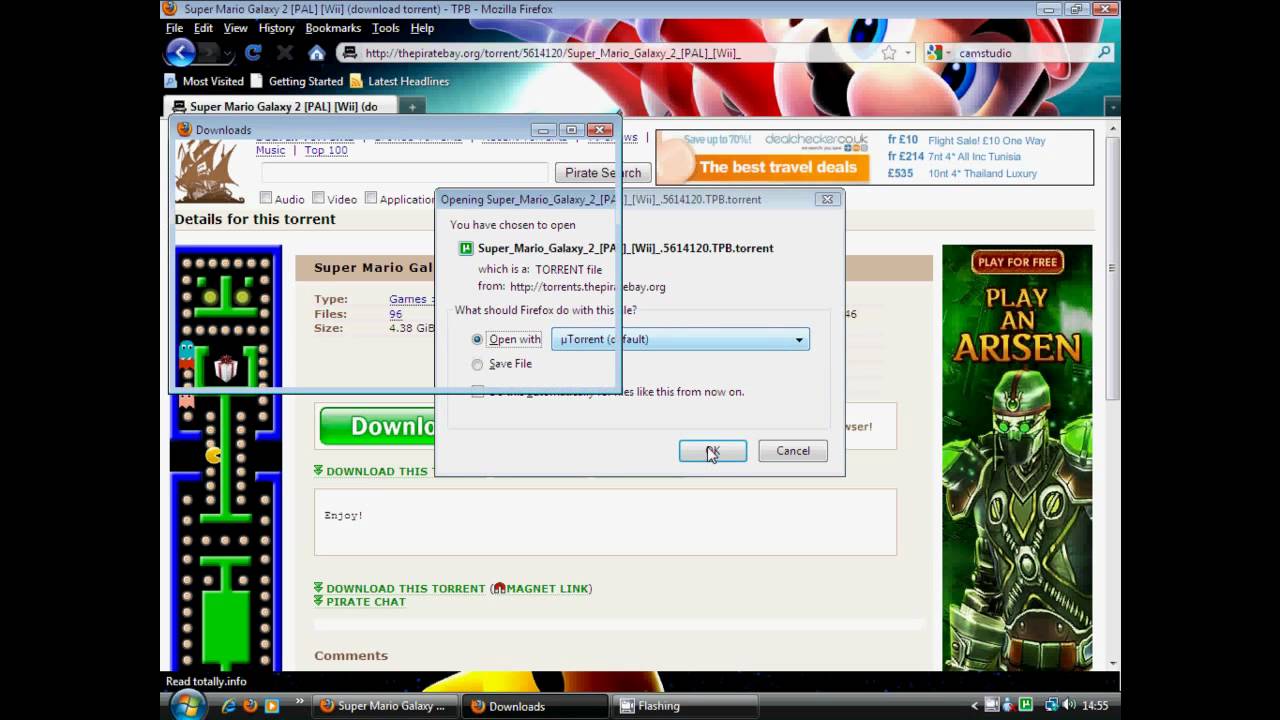
Task: Go back with the Firefox back arrow
Action: (180, 53)
